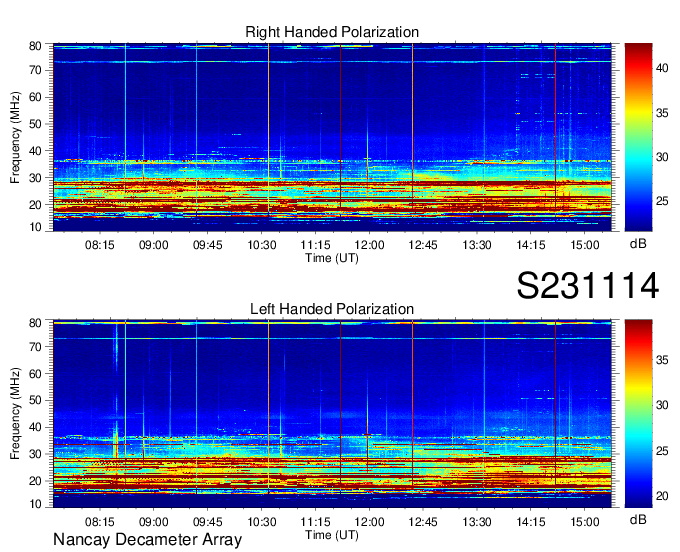Click the 08:15 time tick on Right Handed plot
Viewport: 680px width, 552px height.
[x=100, y=245]
